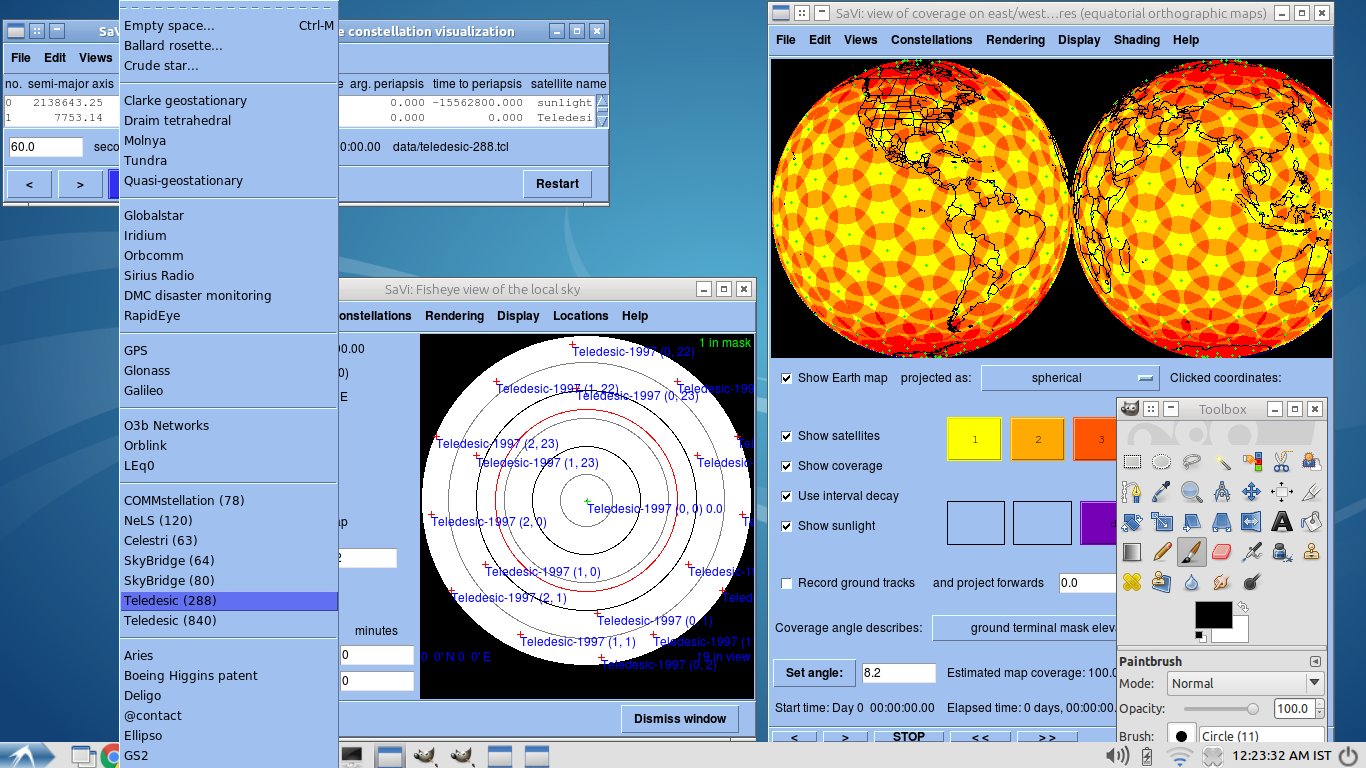The image size is (1366, 768).
Task: Choose the Blend gradient tool
Action: 1132,552
